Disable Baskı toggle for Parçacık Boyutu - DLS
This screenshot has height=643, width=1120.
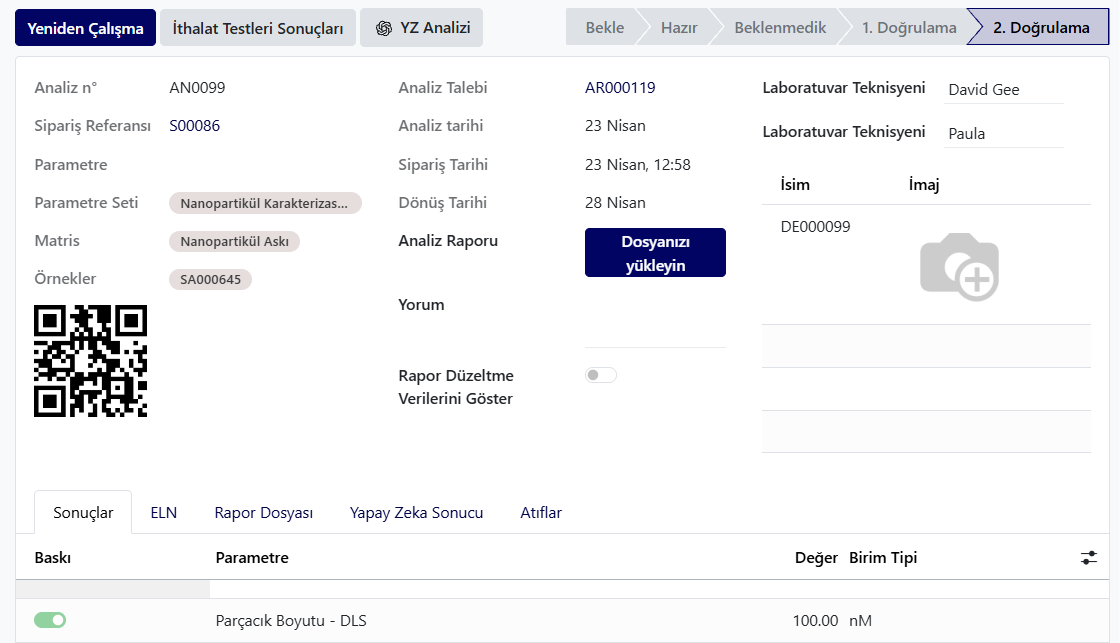tap(50, 620)
